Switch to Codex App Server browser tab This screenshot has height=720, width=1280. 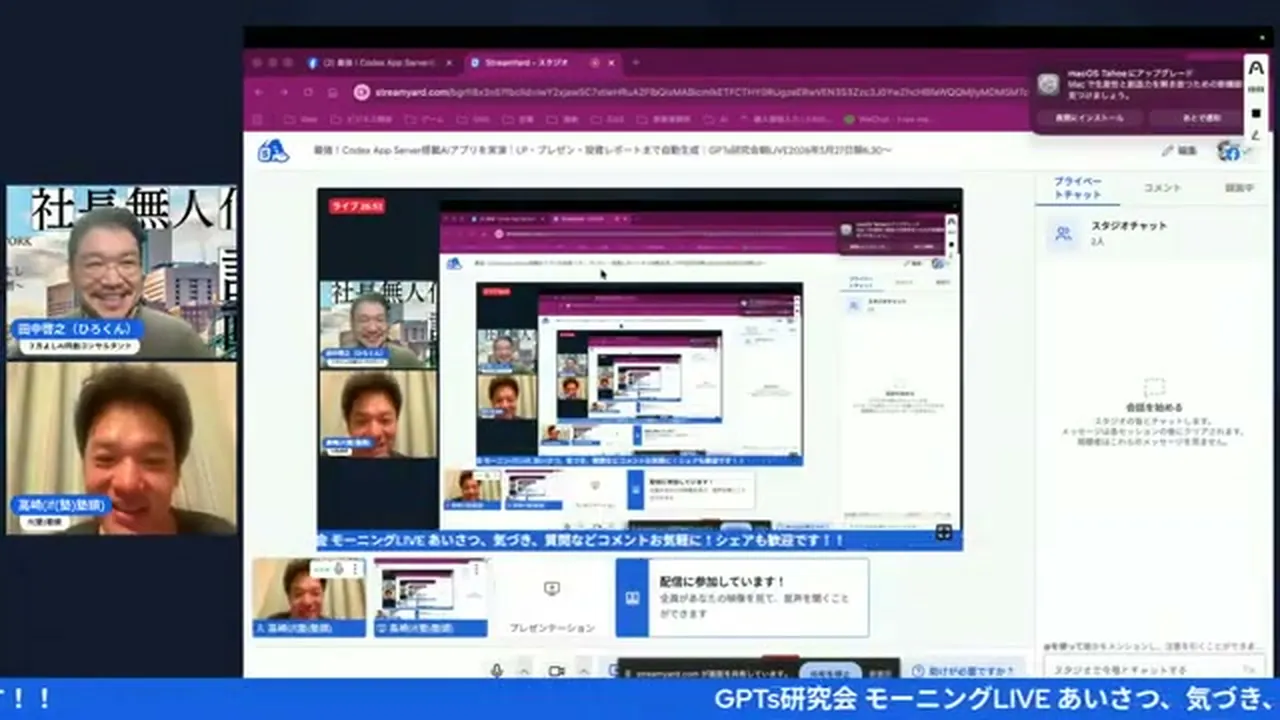click(x=380, y=62)
